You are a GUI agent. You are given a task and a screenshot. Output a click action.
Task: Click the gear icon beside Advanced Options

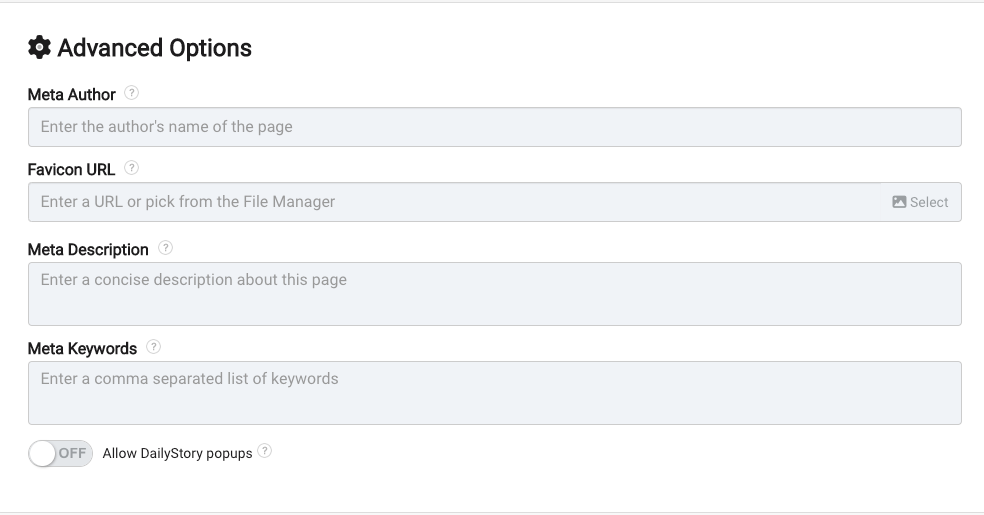tap(39, 48)
